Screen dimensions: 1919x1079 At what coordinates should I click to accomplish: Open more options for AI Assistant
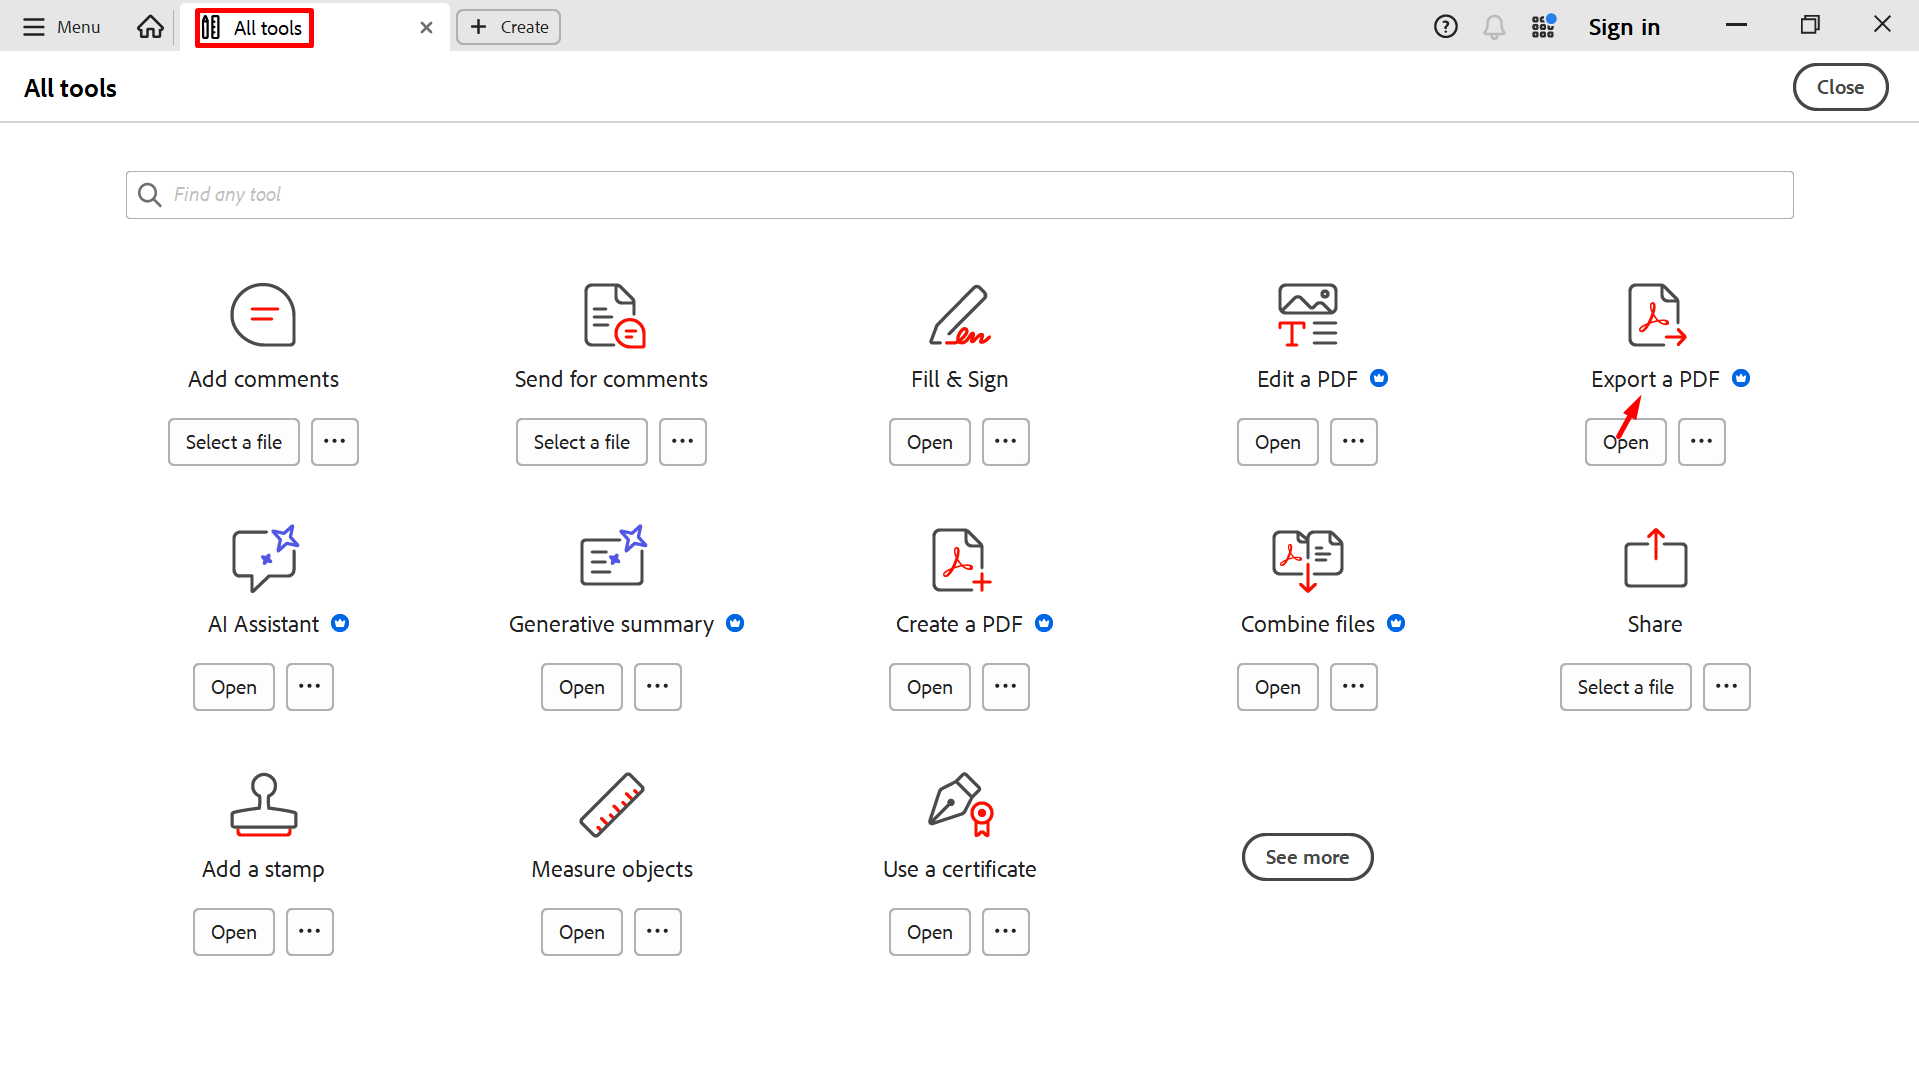(310, 687)
